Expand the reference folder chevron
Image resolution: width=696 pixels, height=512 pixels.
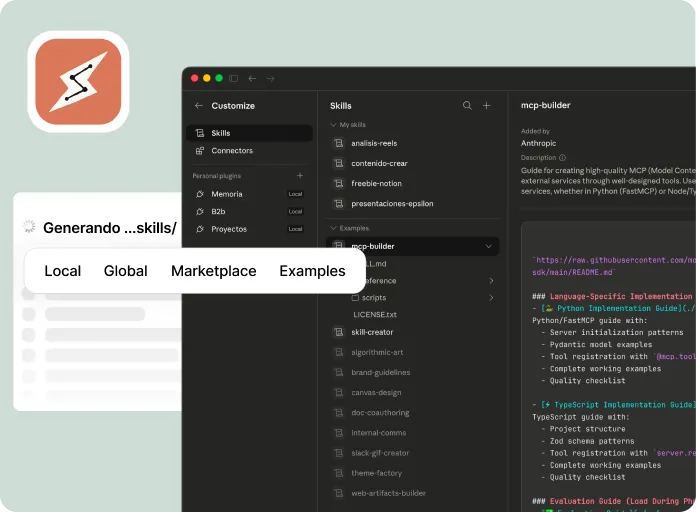point(491,281)
